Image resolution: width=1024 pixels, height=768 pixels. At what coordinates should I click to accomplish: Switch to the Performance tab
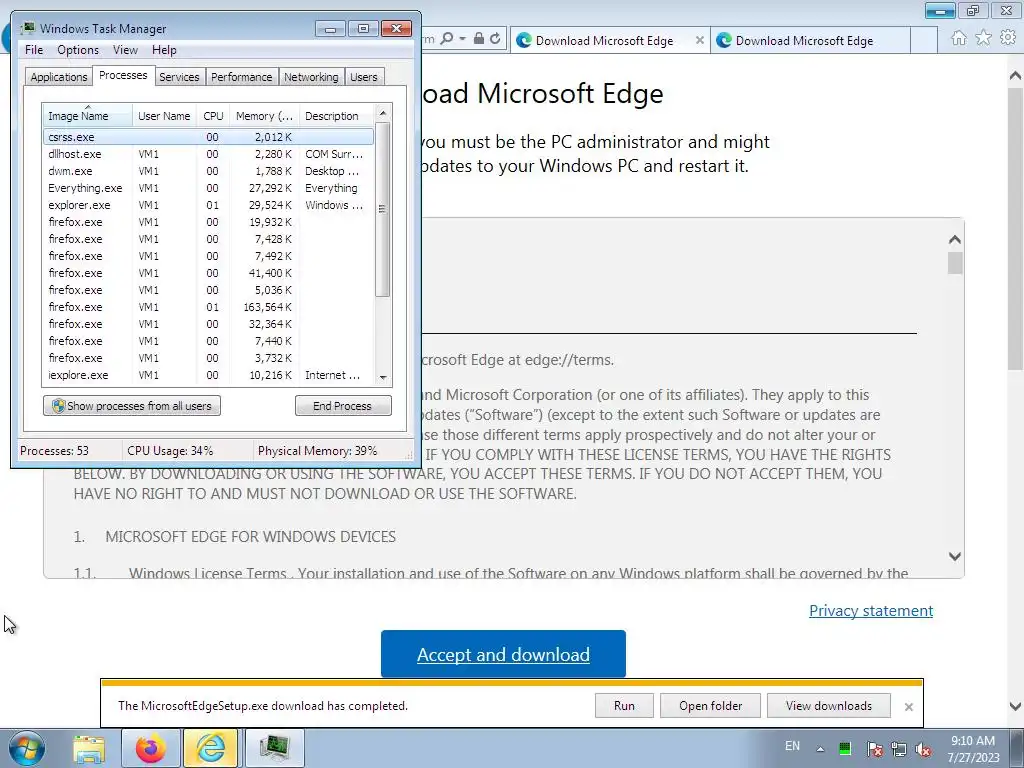click(x=242, y=77)
